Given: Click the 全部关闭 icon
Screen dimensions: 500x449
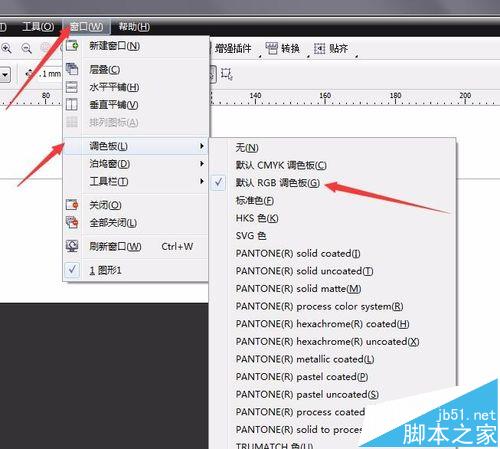Looking at the screenshot, I should click(72, 222).
